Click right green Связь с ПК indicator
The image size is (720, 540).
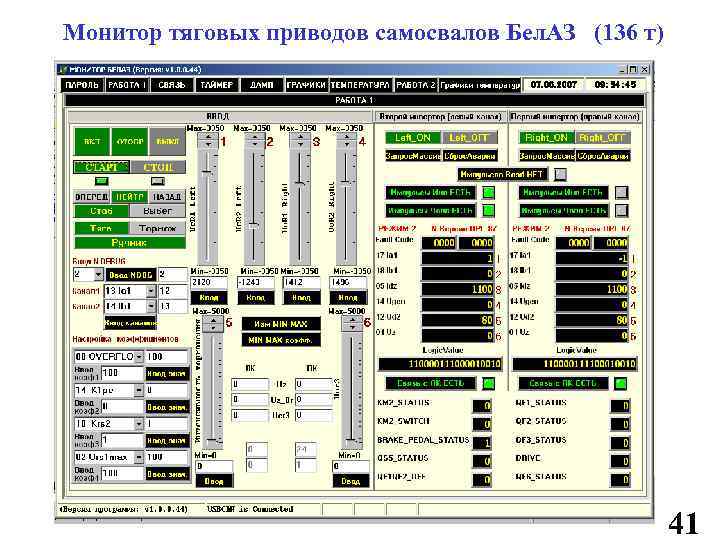(x=621, y=383)
